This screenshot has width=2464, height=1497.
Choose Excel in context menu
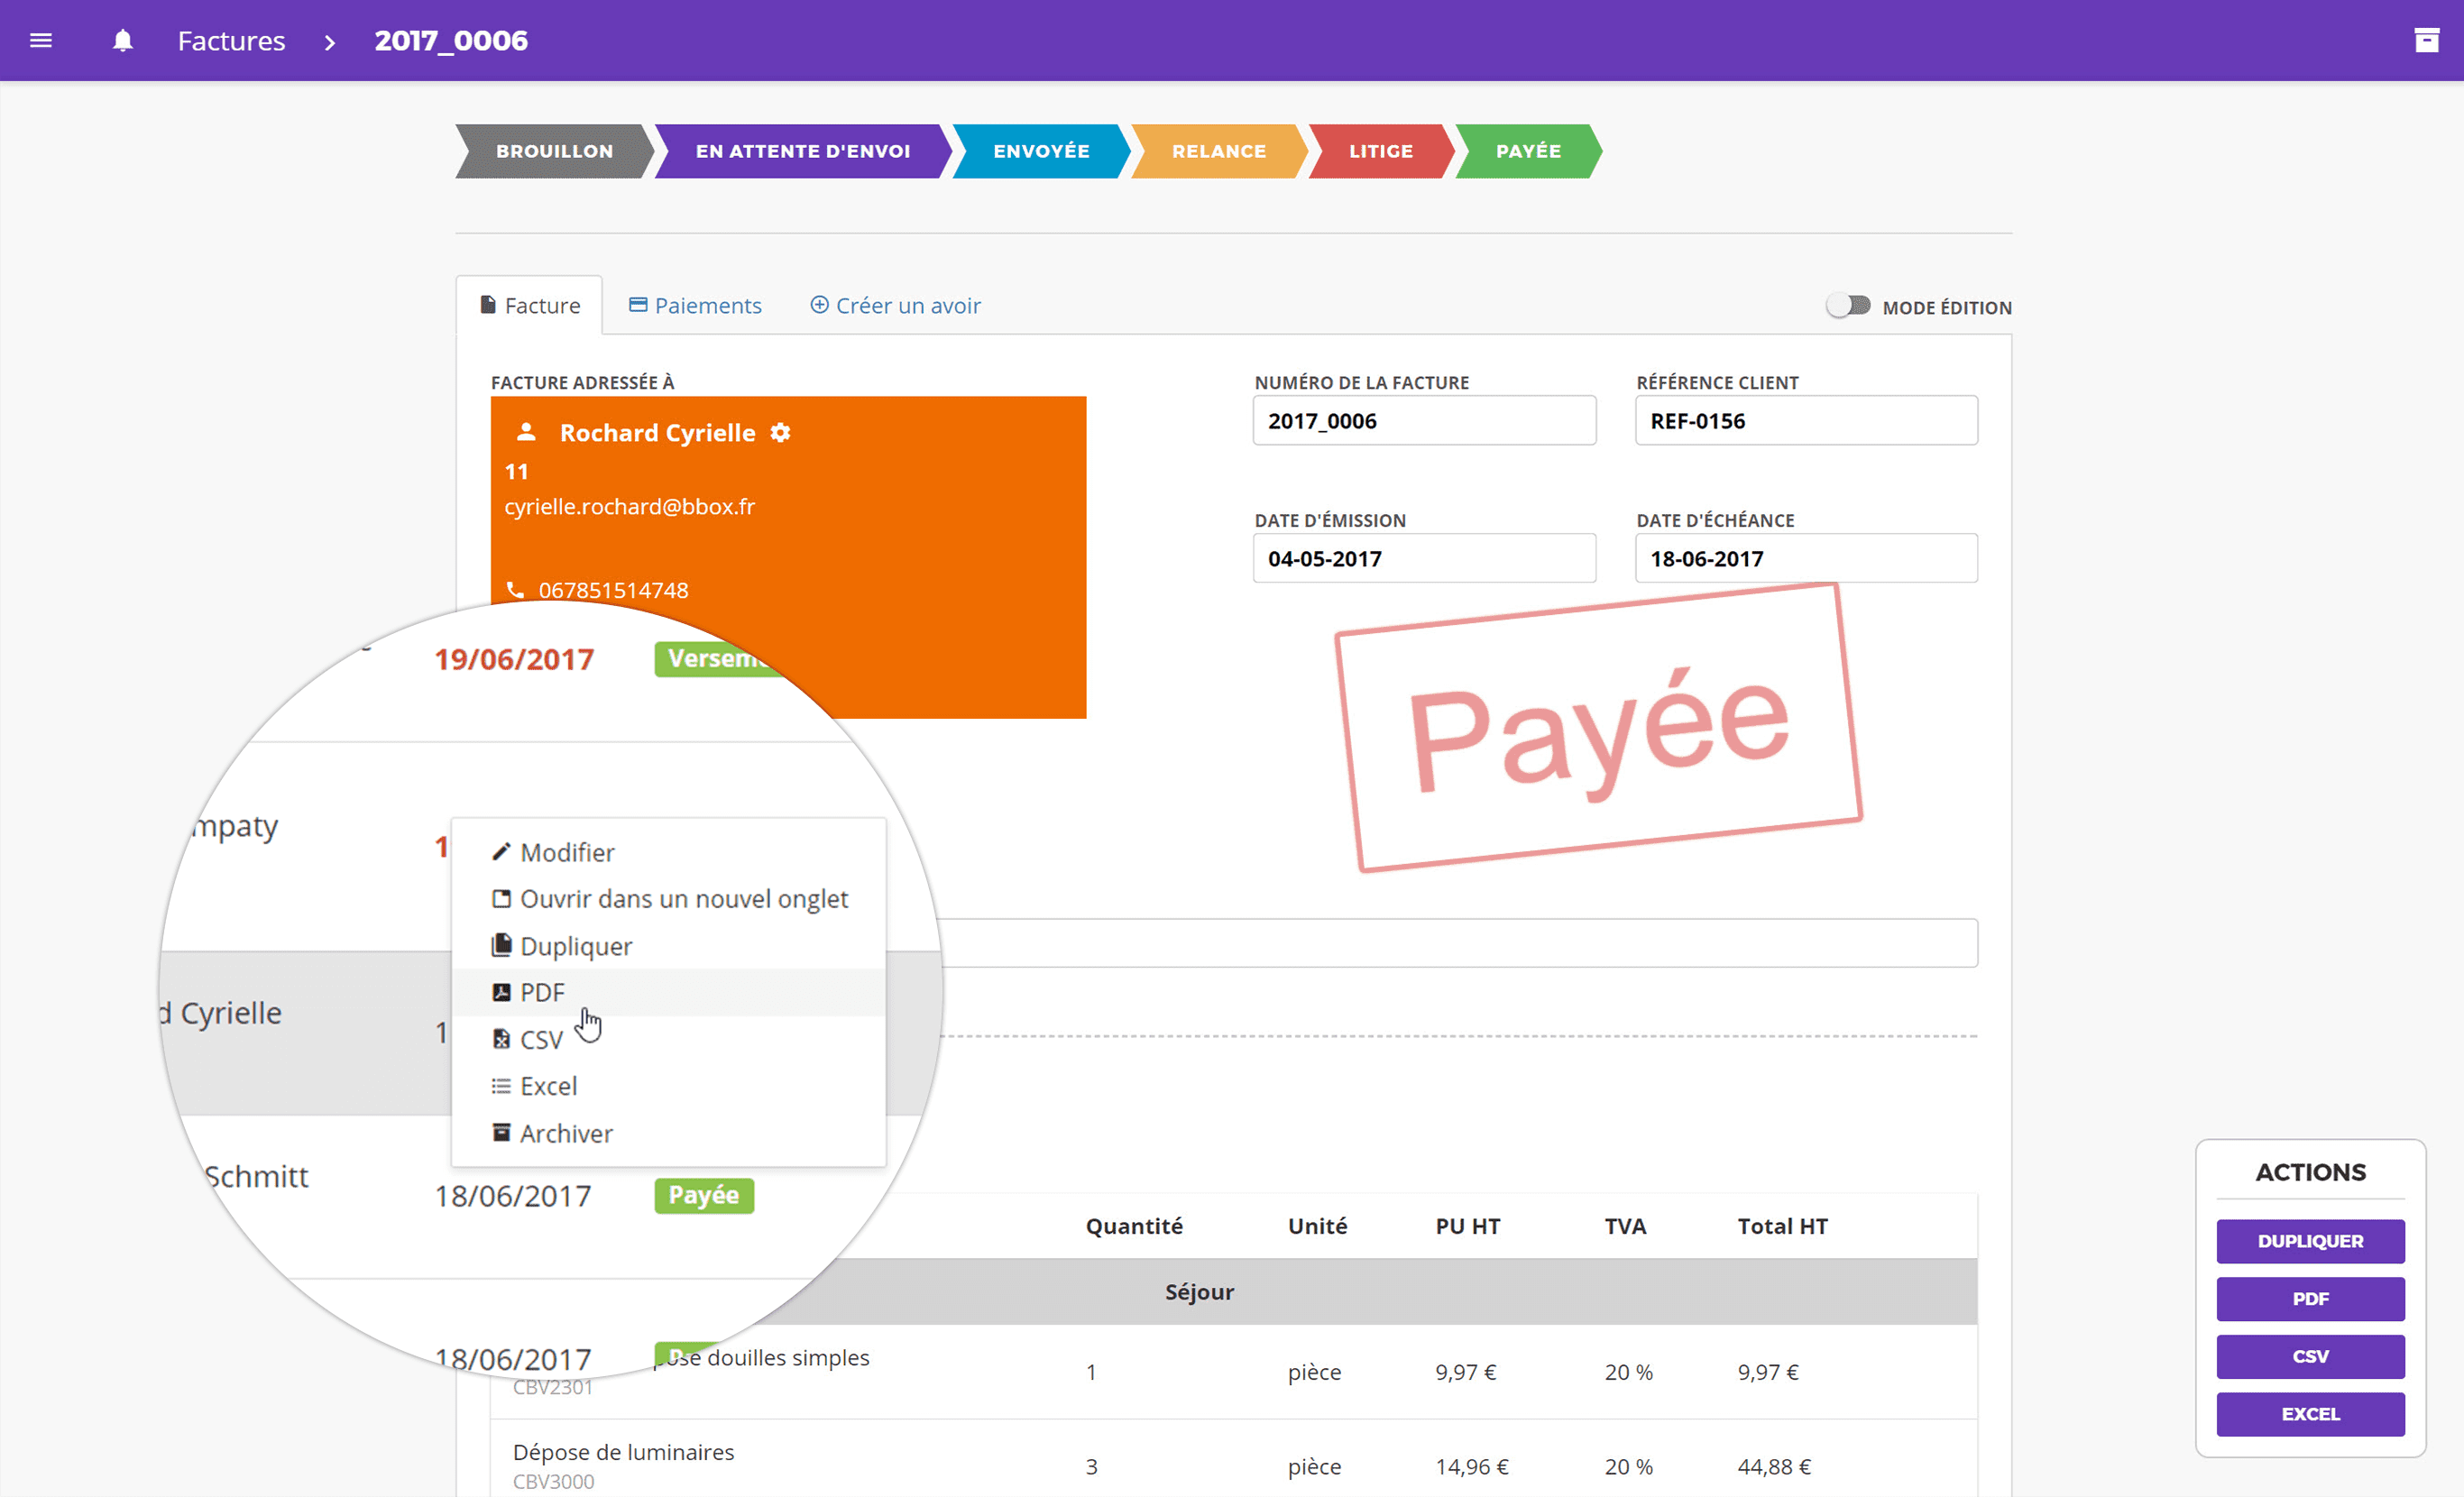tap(668, 1086)
